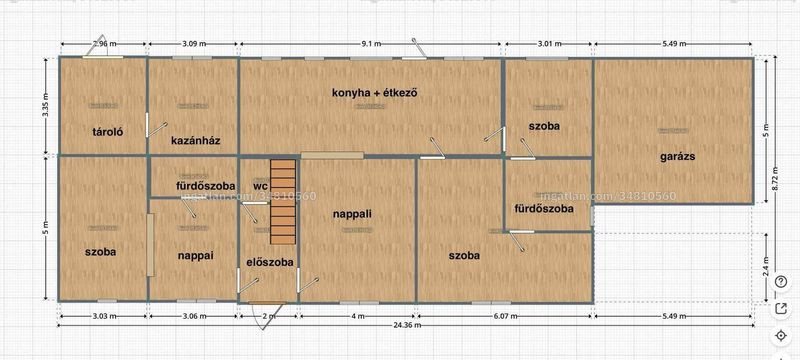Click the 3.06 m dimension label
Screen dimensions: 800x360
194,316
